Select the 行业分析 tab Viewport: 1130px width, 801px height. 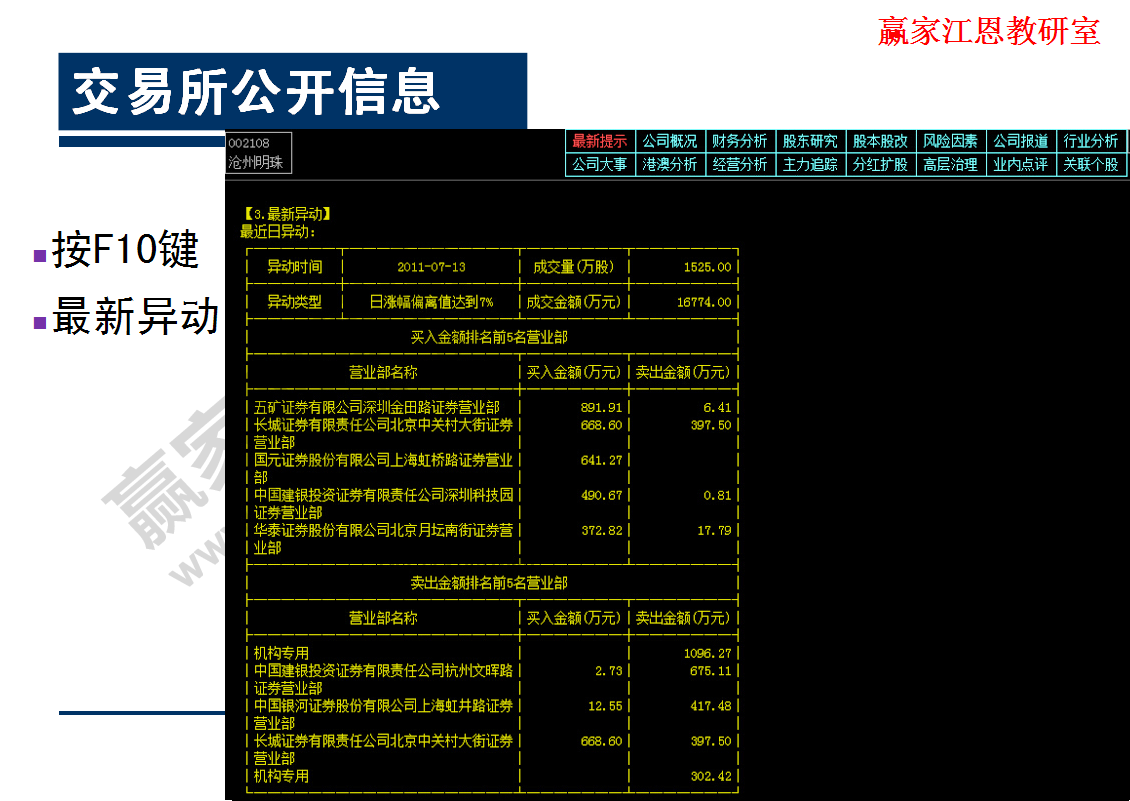1090,141
